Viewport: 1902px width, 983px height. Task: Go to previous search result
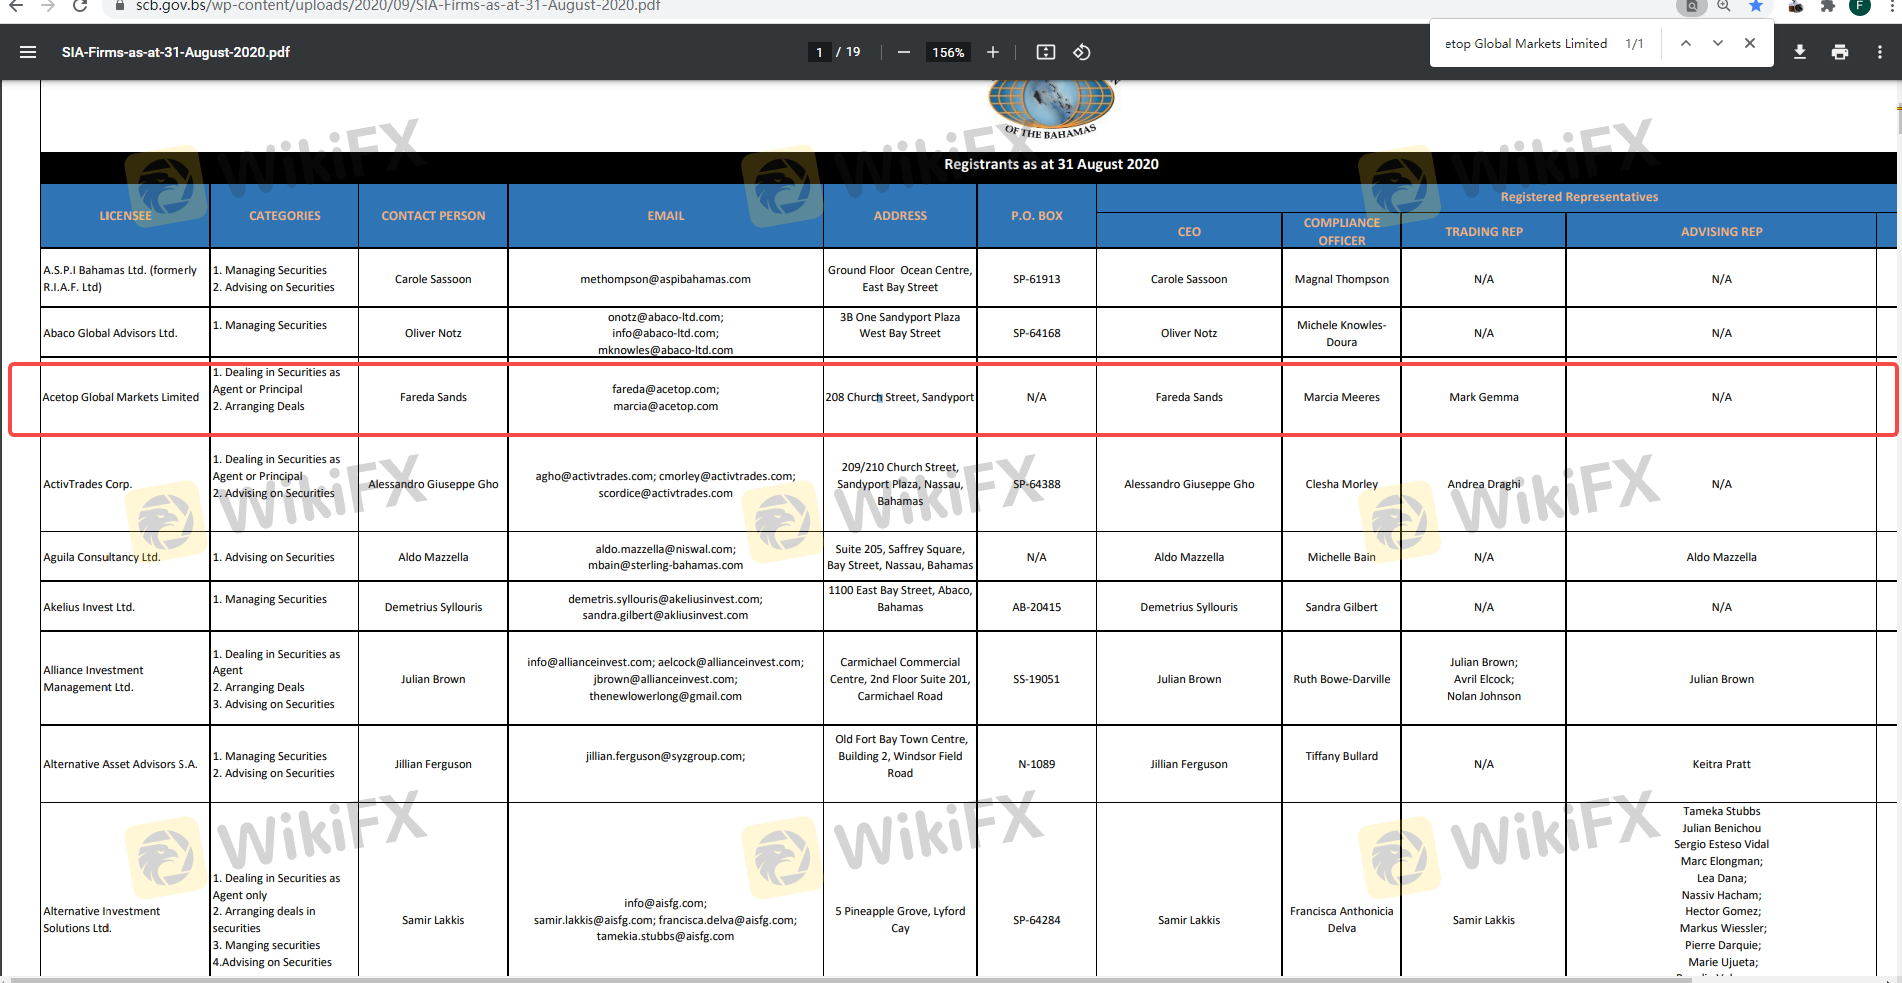tap(1685, 44)
